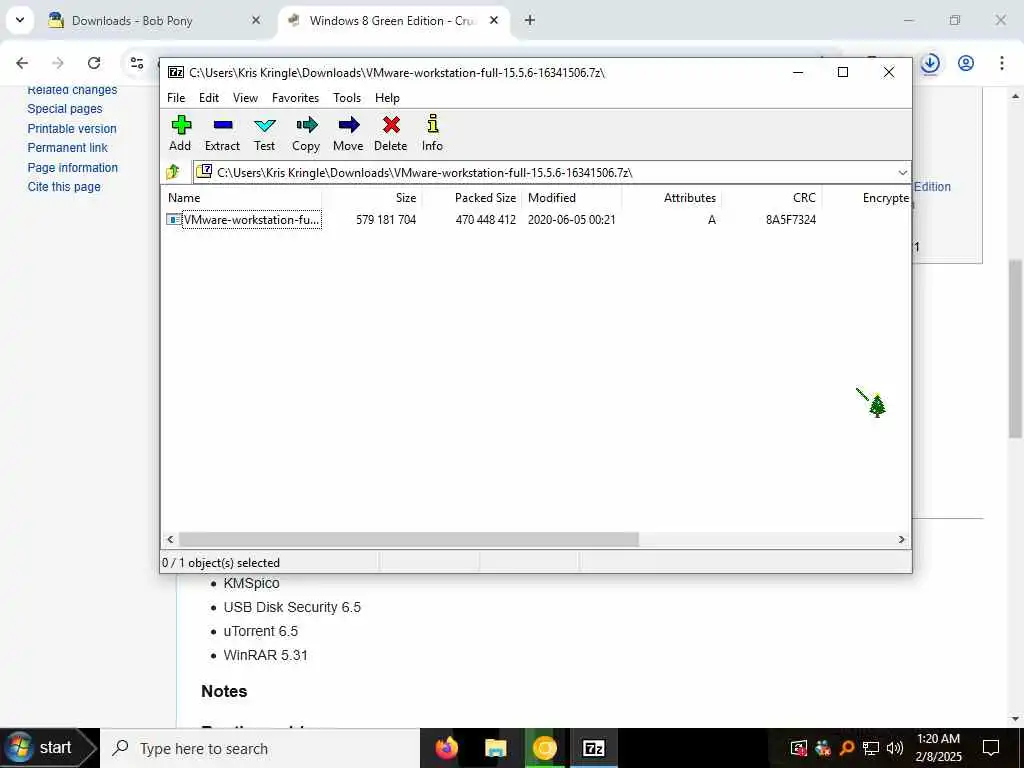Open the Chrome tab search dropdown
This screenshot has height=768, width=1024.
pyautogui.click(x=20, y=20)
